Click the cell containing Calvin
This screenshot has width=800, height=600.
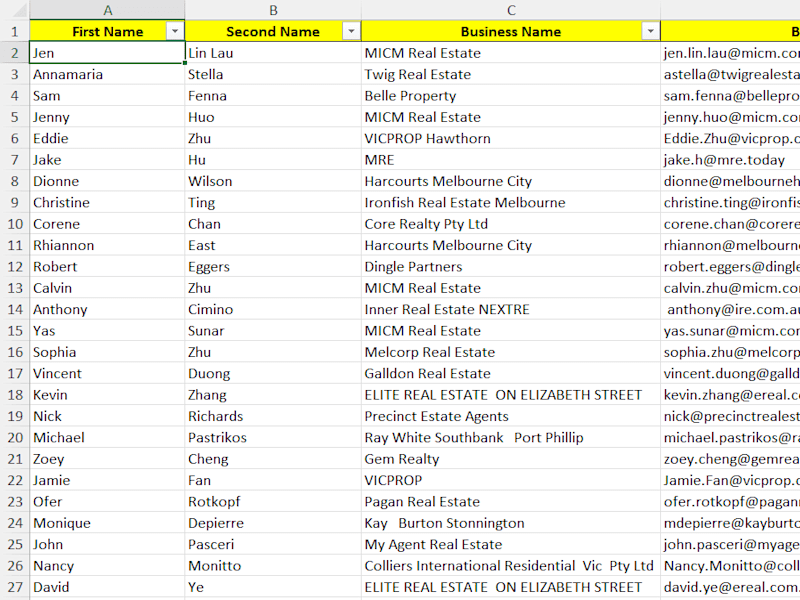(x=107, y=288)
